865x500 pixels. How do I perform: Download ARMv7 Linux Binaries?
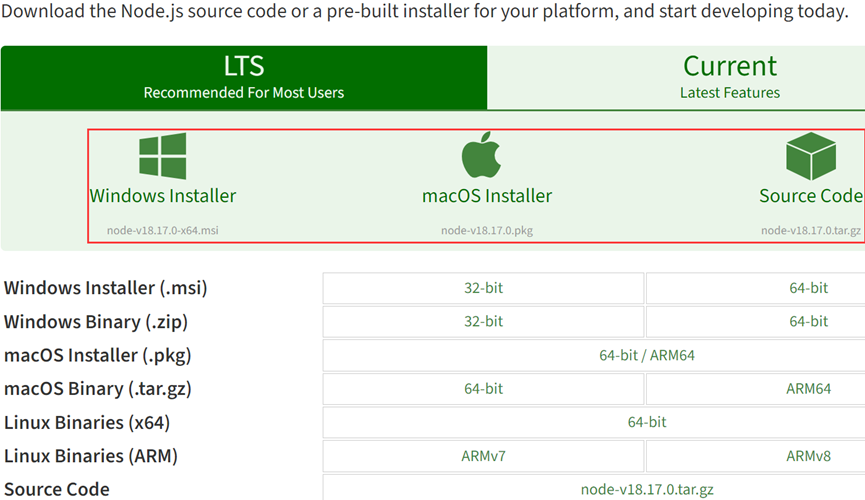tap(483, 456)
